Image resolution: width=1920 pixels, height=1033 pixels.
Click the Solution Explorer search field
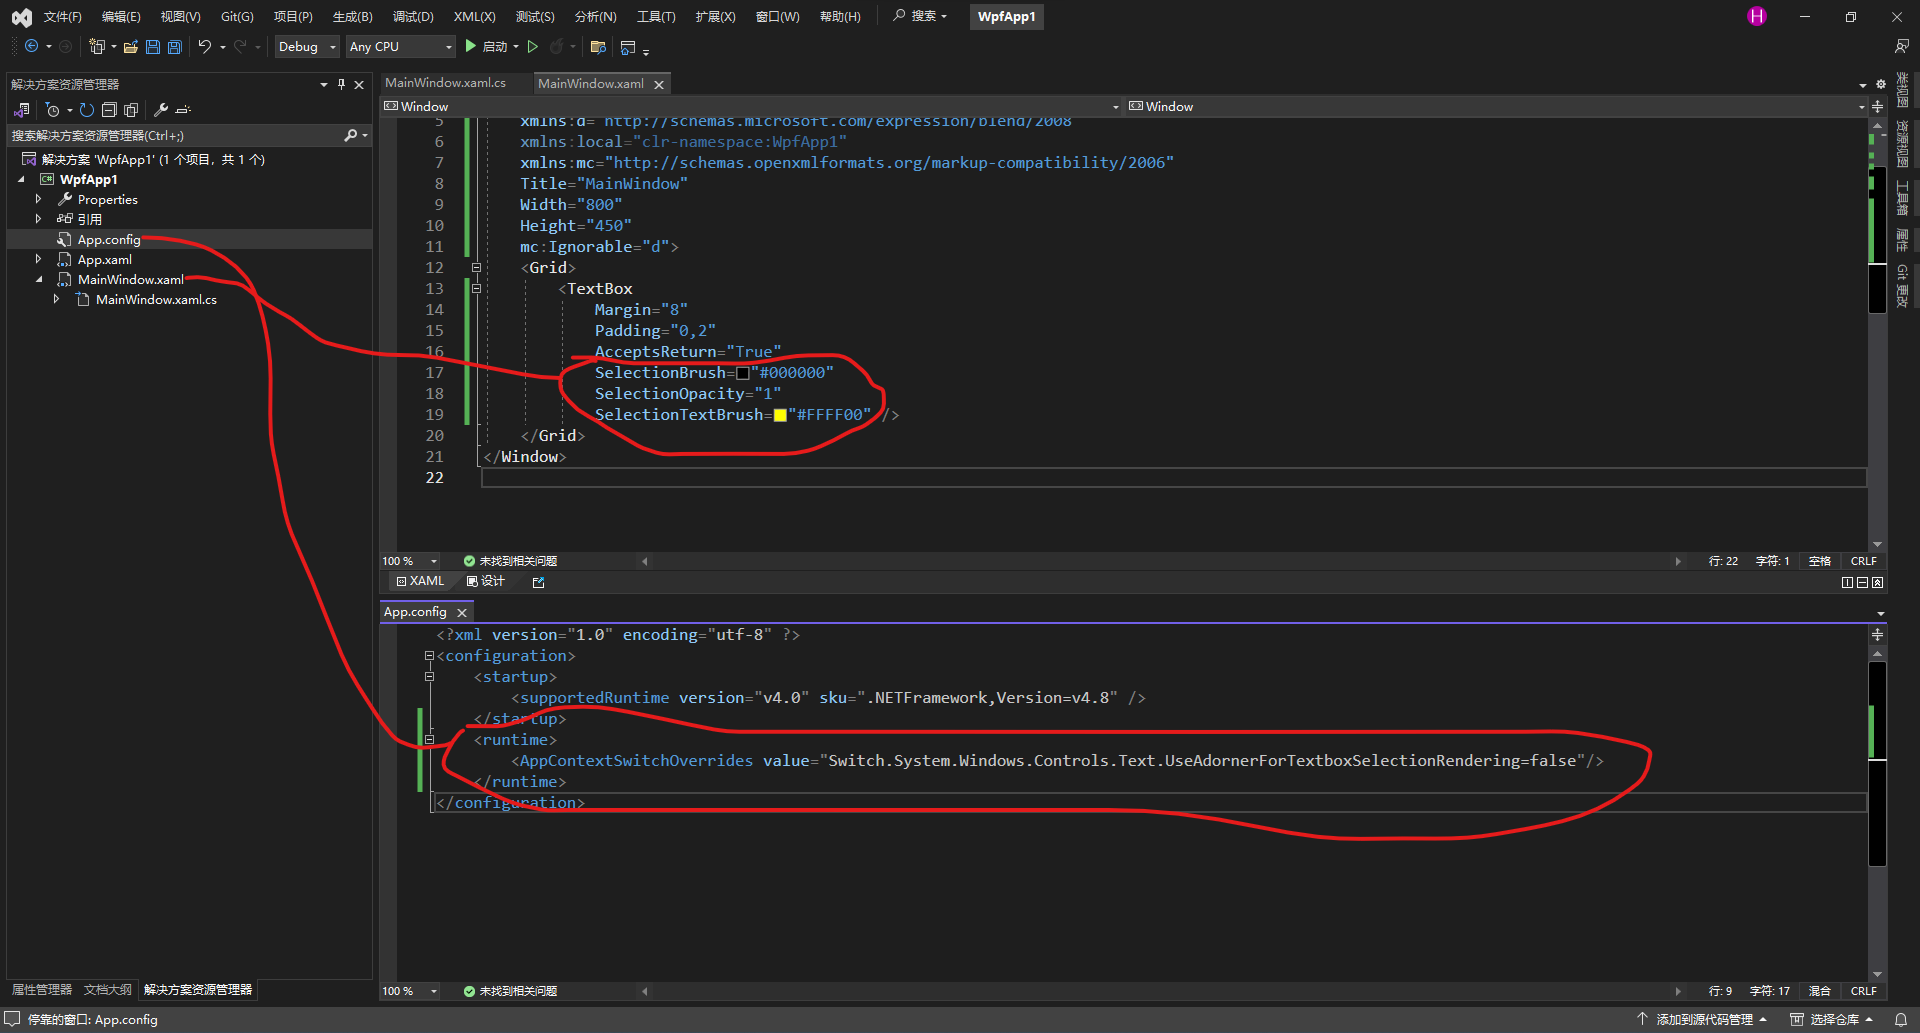tap(175, 135)
